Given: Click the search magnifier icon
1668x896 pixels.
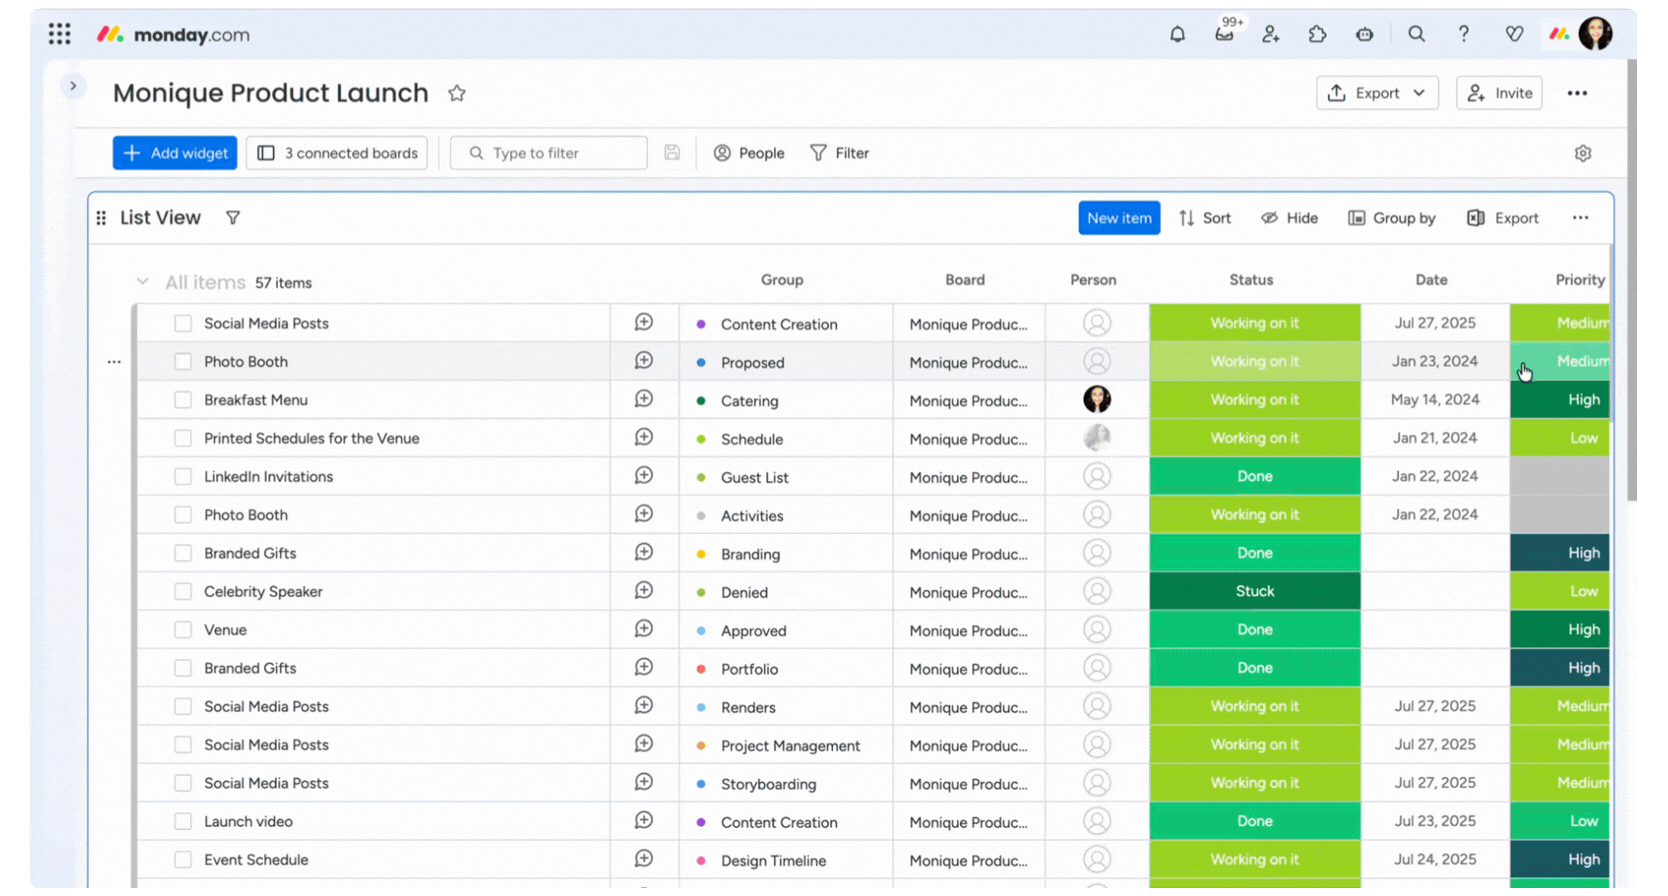Looking at the screenshot, I should [1416, 34].
